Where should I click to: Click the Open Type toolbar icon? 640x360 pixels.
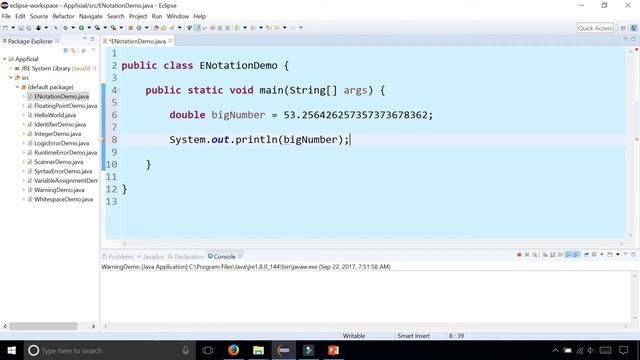click(x=156, y=28)
